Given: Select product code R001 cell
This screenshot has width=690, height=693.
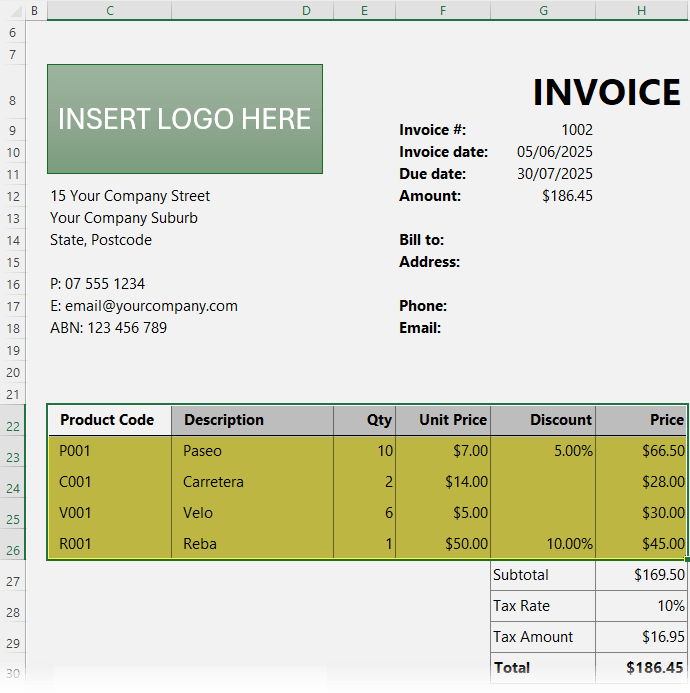Looking at the screenshot, I should [x=110, y=544].
